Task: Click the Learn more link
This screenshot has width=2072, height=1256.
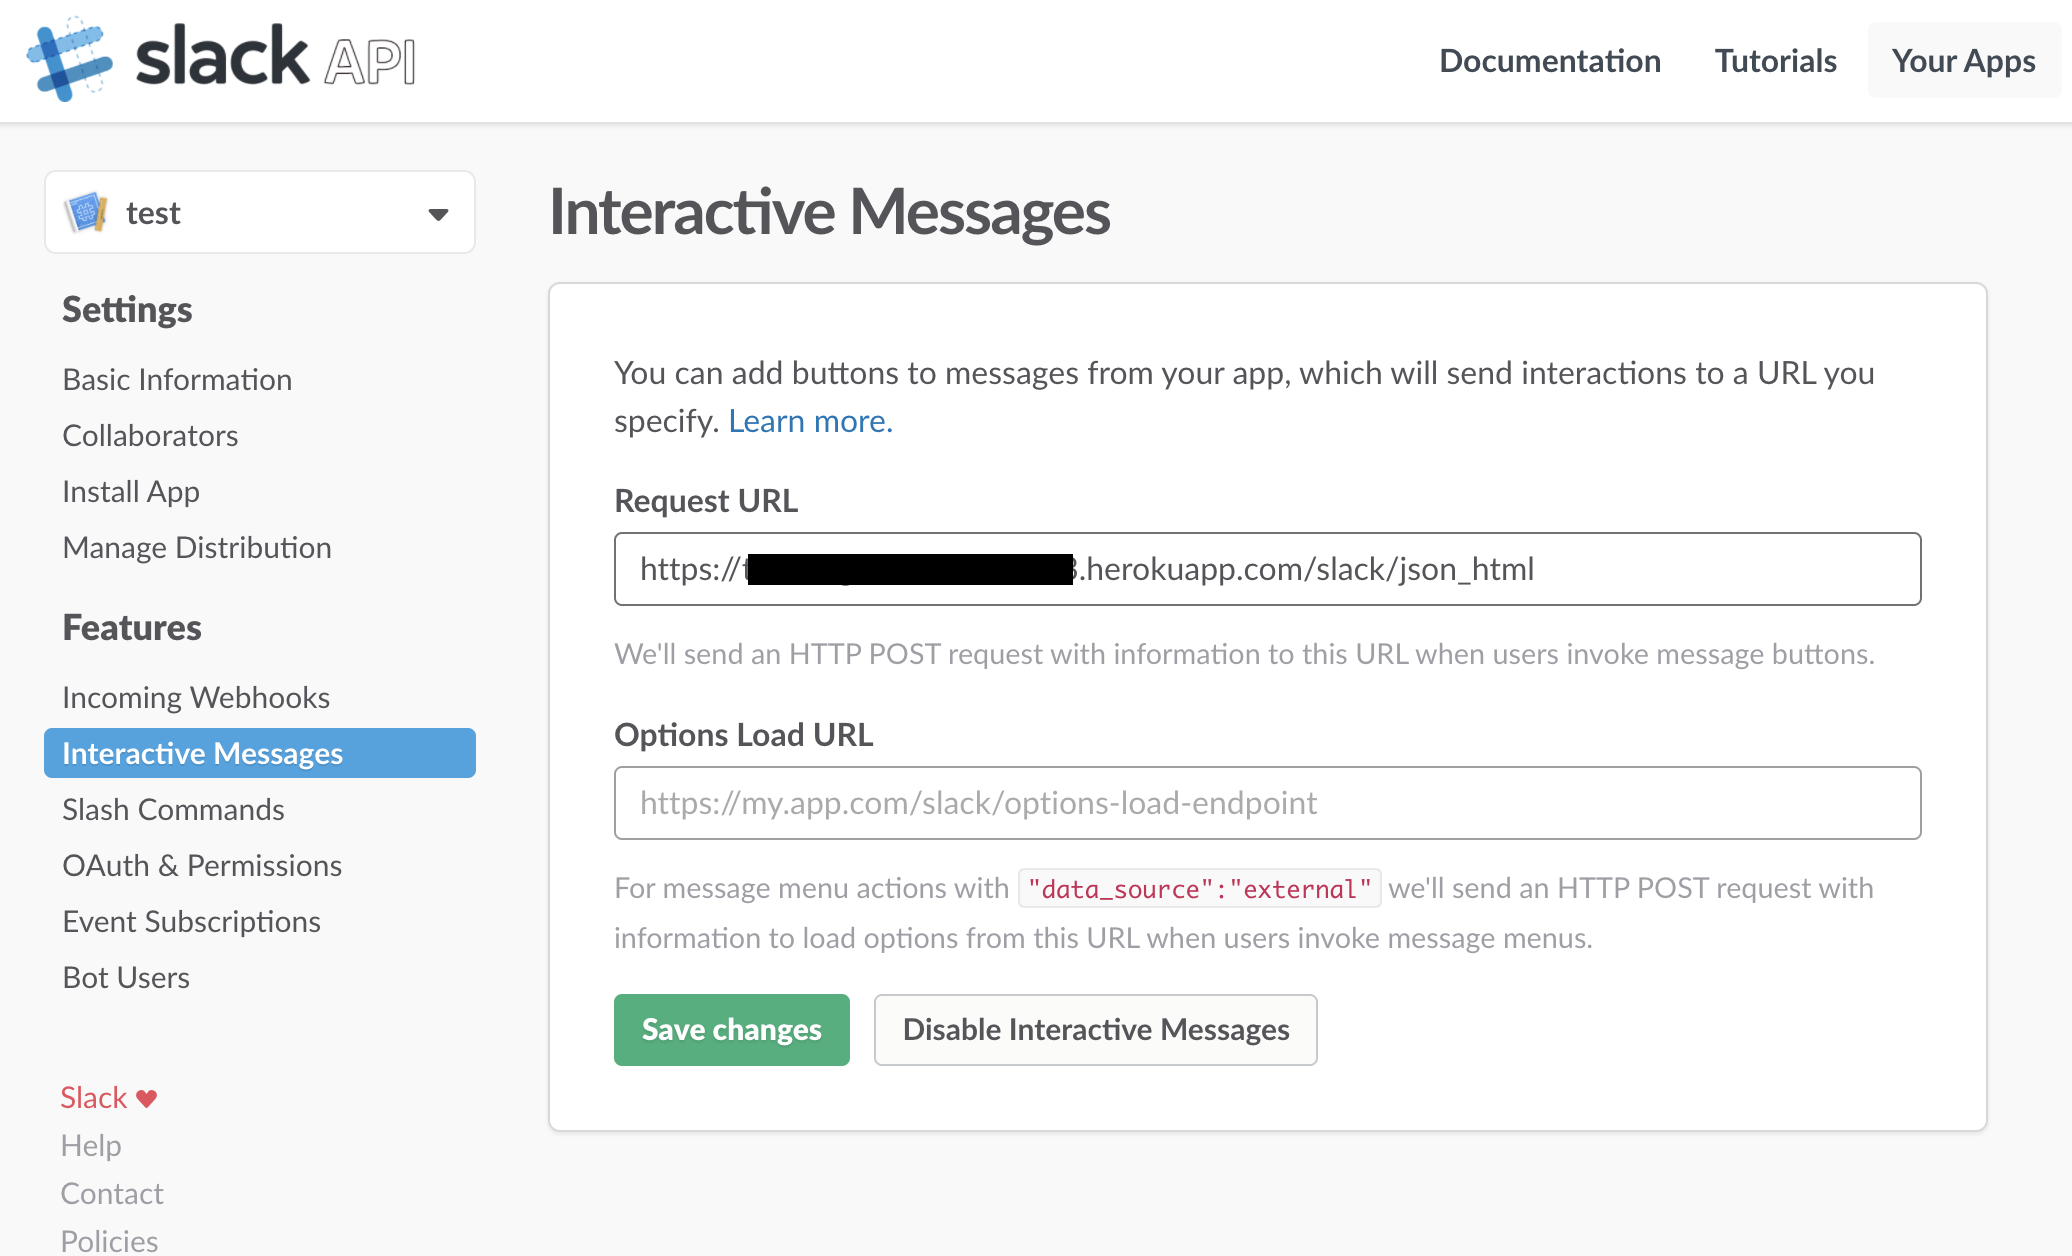Action: pos(810,420)
